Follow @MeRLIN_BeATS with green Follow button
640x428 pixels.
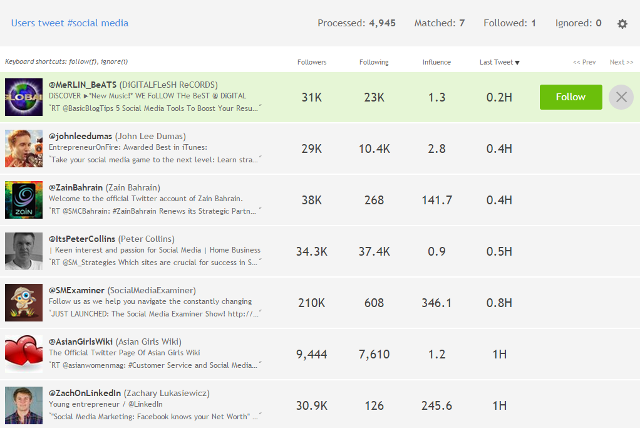tap(571, 97)
